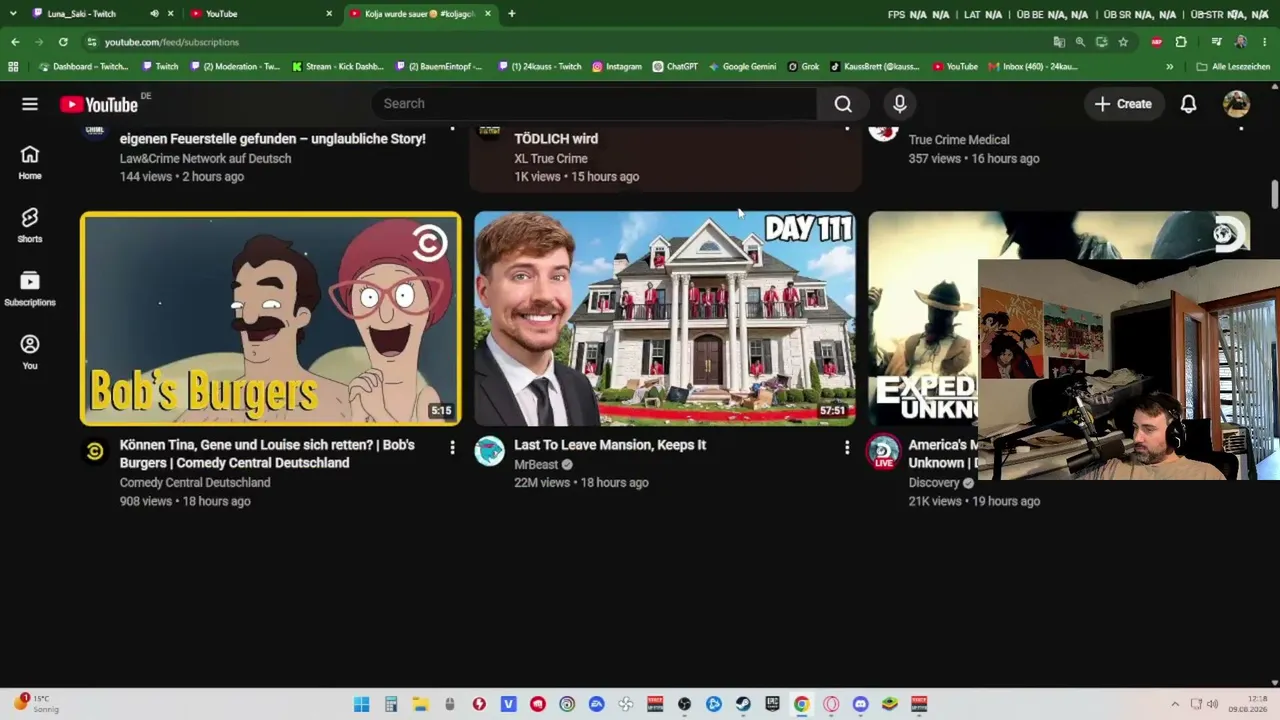The width and height of the screenshot is (1280, 720).
Task: Open the Google Gemini bookmark
Action: pos(743,67)
